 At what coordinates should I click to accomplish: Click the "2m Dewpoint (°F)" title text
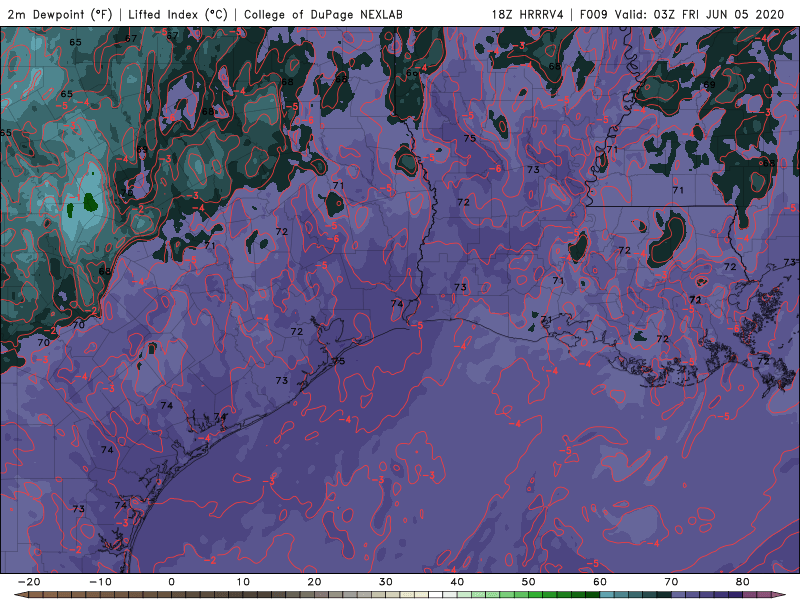click(x=60, y=14)
